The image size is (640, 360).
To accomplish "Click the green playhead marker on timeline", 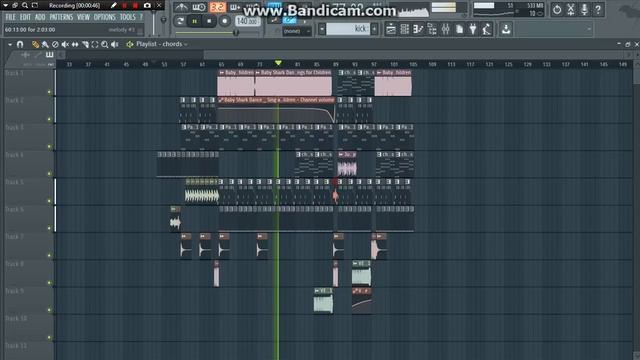I will pyautogui.click(x=278, y=63).
